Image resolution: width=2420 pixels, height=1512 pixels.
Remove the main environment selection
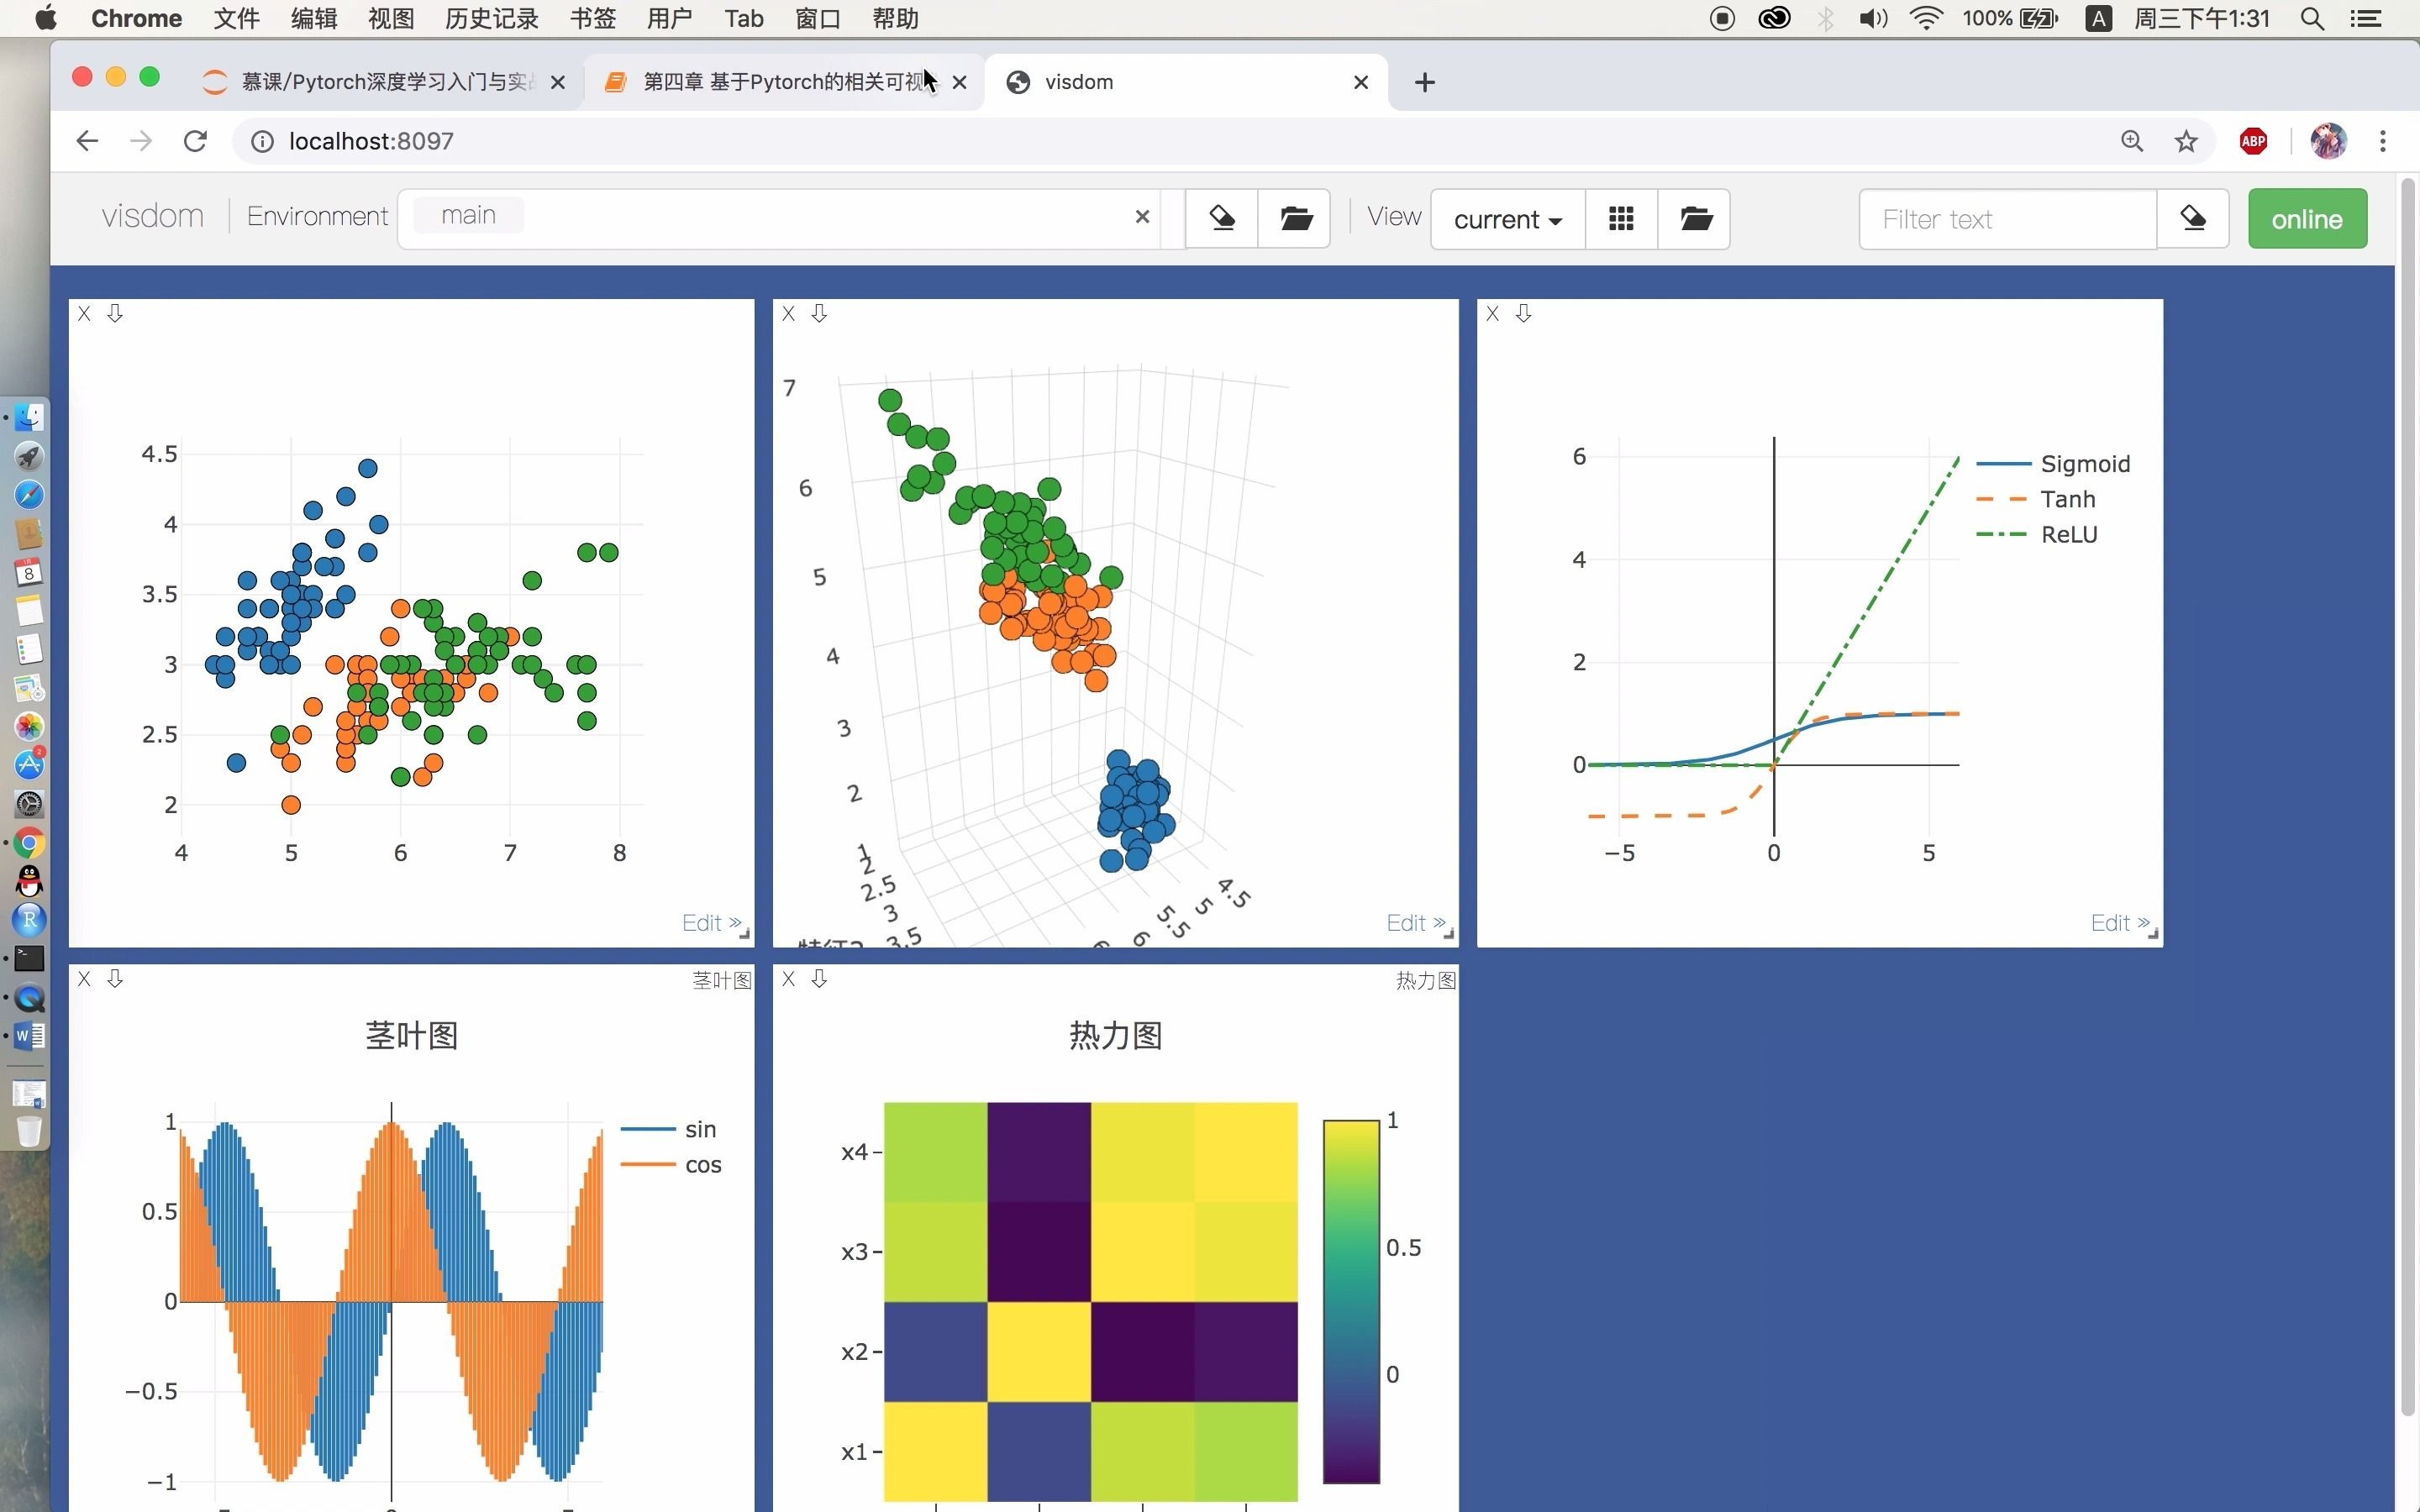[1142, 217]
